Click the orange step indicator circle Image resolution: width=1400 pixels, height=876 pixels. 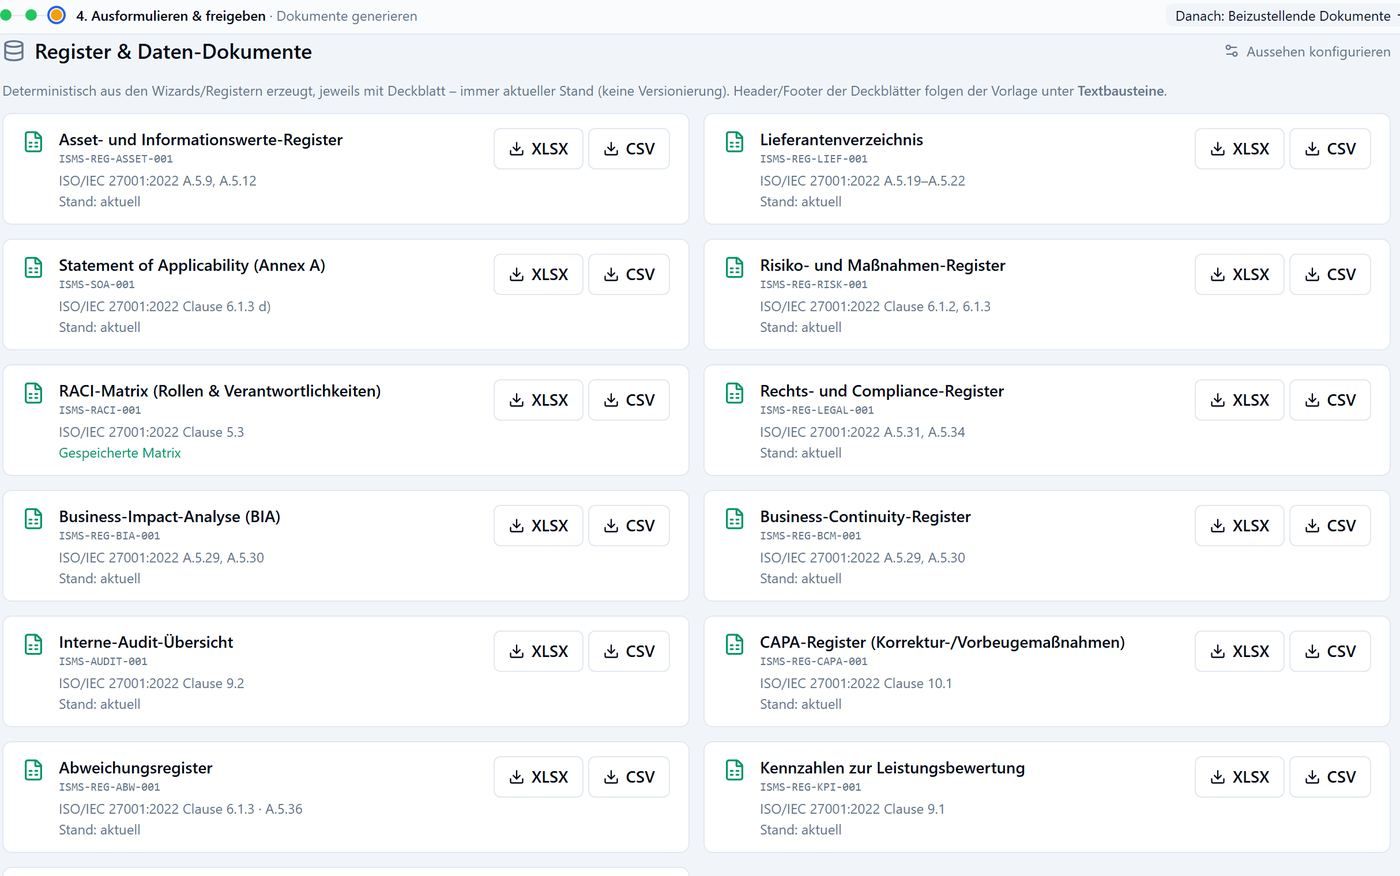click(x=57, y=15)
